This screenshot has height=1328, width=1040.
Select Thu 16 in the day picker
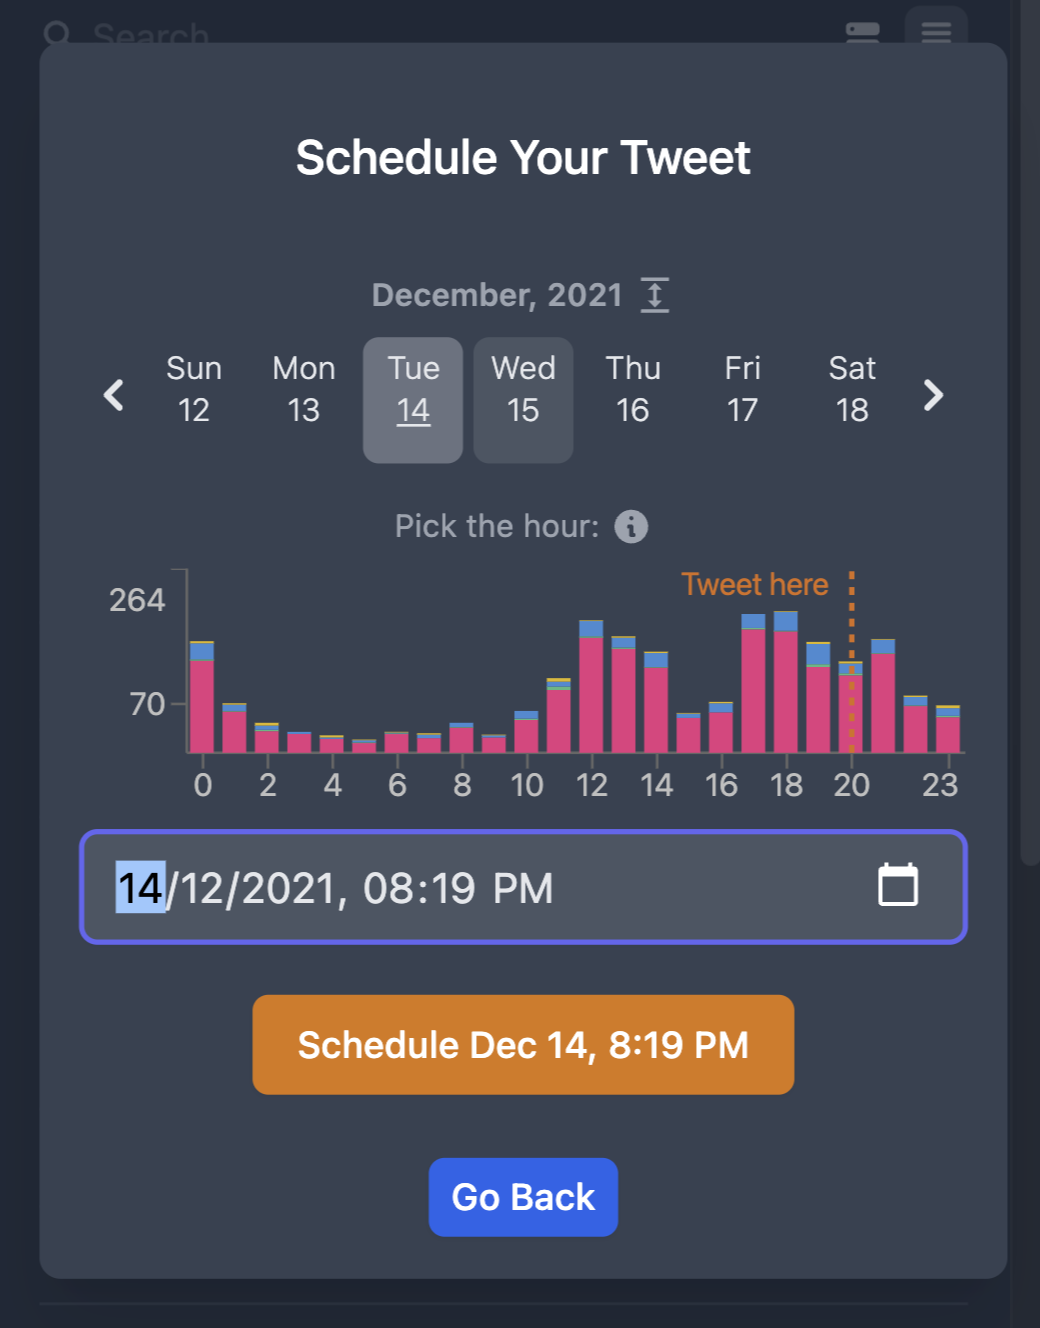tap(633, 390)
